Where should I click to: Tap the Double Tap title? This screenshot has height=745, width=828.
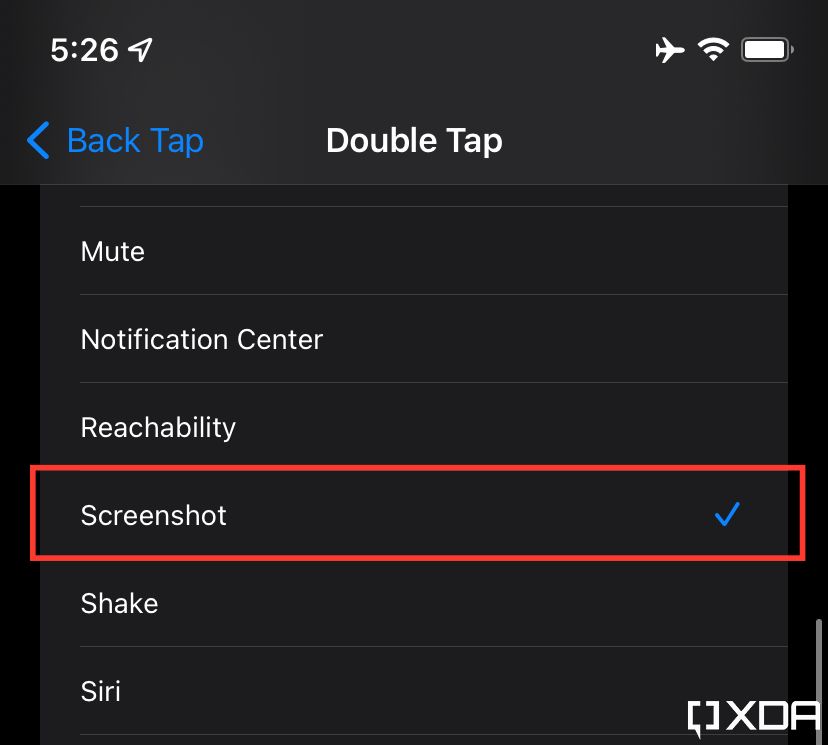pyautogui.click(x=414, y=141)
